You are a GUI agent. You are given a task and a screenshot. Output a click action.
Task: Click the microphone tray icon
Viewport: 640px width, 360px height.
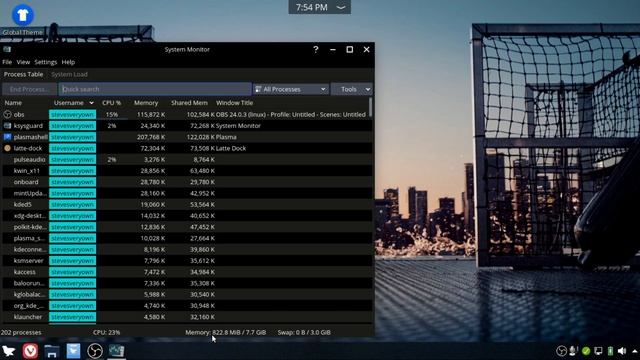573,351
